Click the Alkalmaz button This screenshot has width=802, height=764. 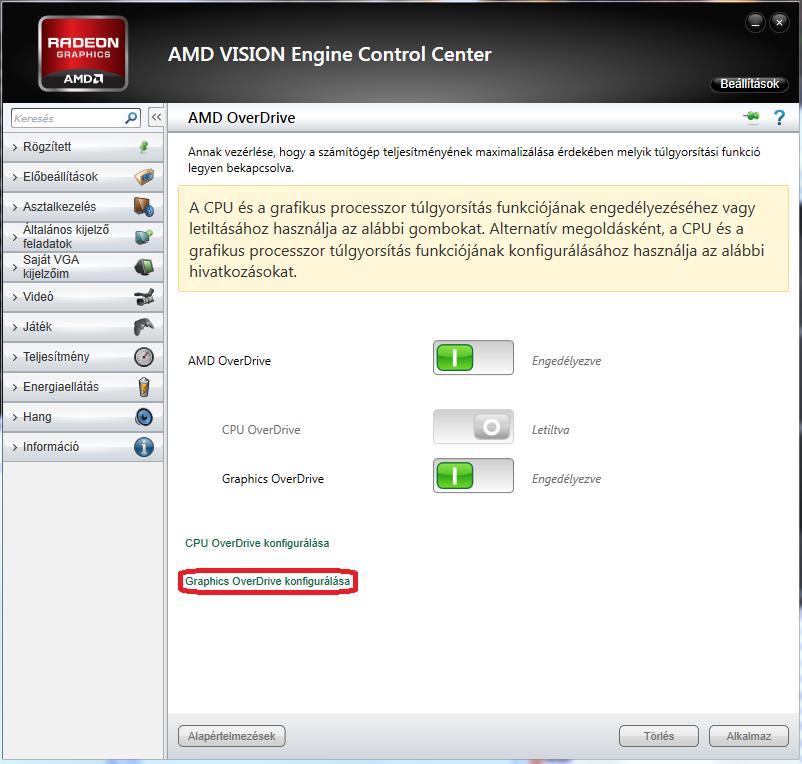click(749, 736)
